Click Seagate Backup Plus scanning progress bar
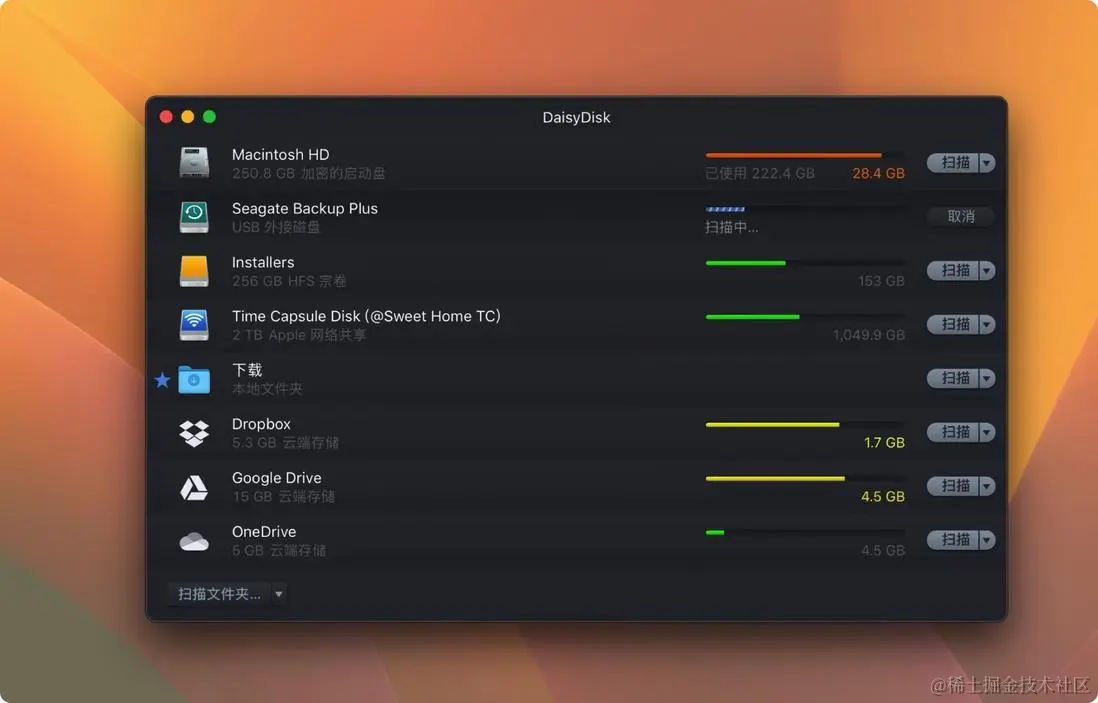Screen dimensions: 1098x703 click(725, 209)
